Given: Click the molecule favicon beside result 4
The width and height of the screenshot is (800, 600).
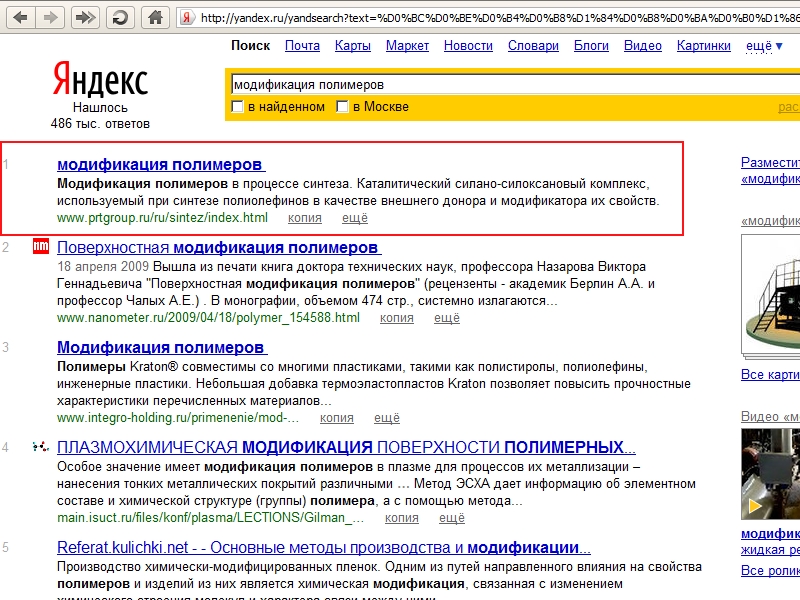Looking at the screenshot, I should tap(41, 447).
